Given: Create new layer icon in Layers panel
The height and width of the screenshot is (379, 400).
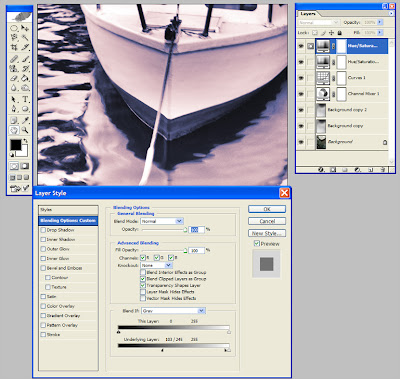Looking at the screenshot, I should (370, 170).
